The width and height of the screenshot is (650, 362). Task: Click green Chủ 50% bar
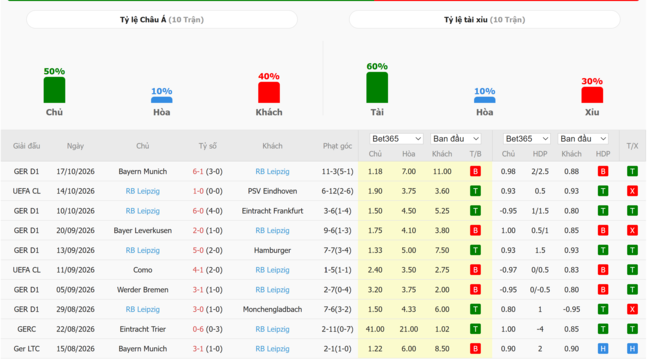coord(54,90)
